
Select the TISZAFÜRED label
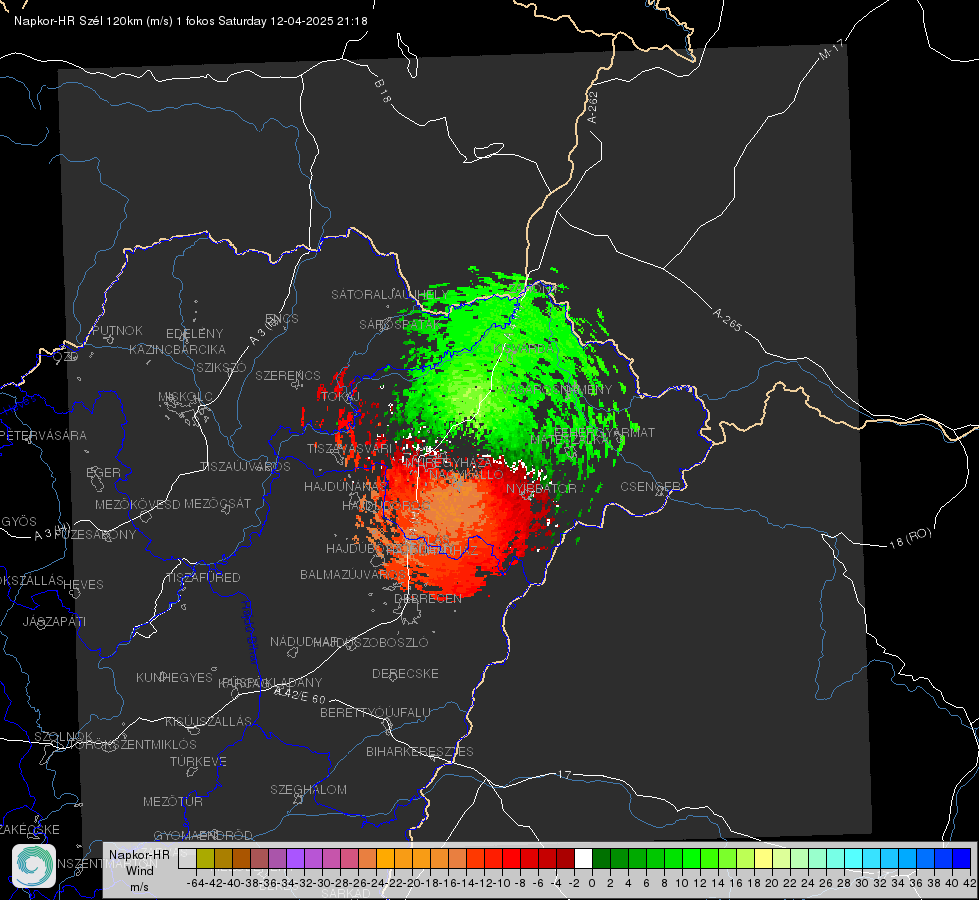[x=203, y=578]
